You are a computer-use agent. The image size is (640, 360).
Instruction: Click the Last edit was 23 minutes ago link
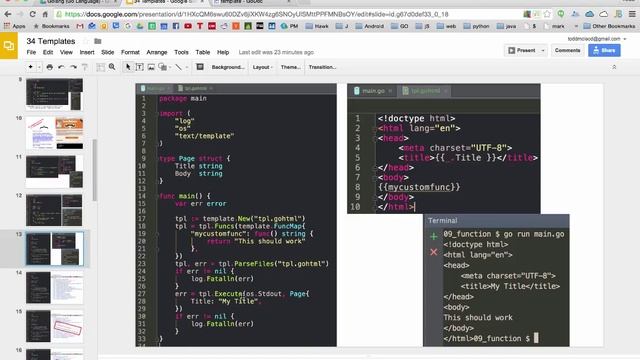tap(276, 52)
